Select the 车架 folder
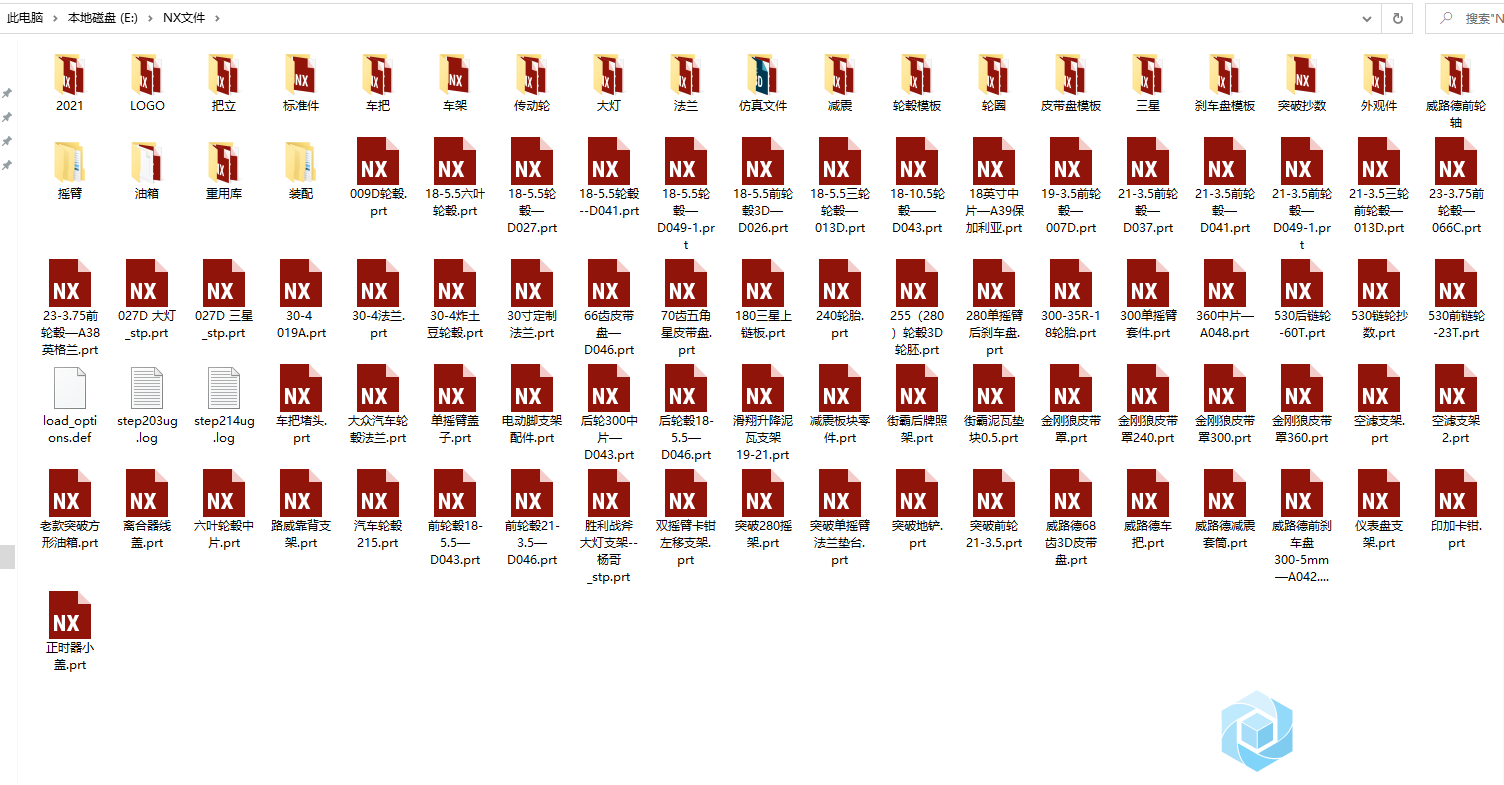1504x785 pixels. tap(455, 83)
